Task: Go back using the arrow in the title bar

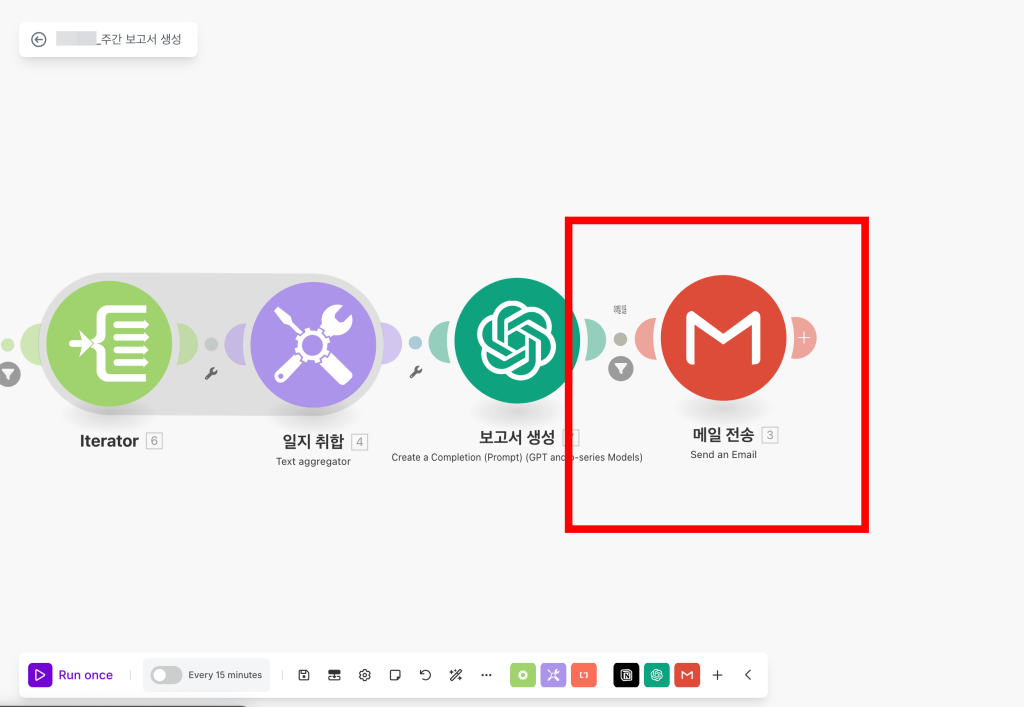Action: pyautogui.click(x=38, y=39)
